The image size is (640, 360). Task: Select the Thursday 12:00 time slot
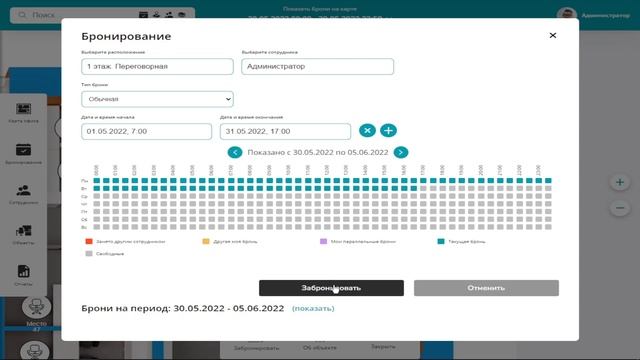tap(327, 204)
